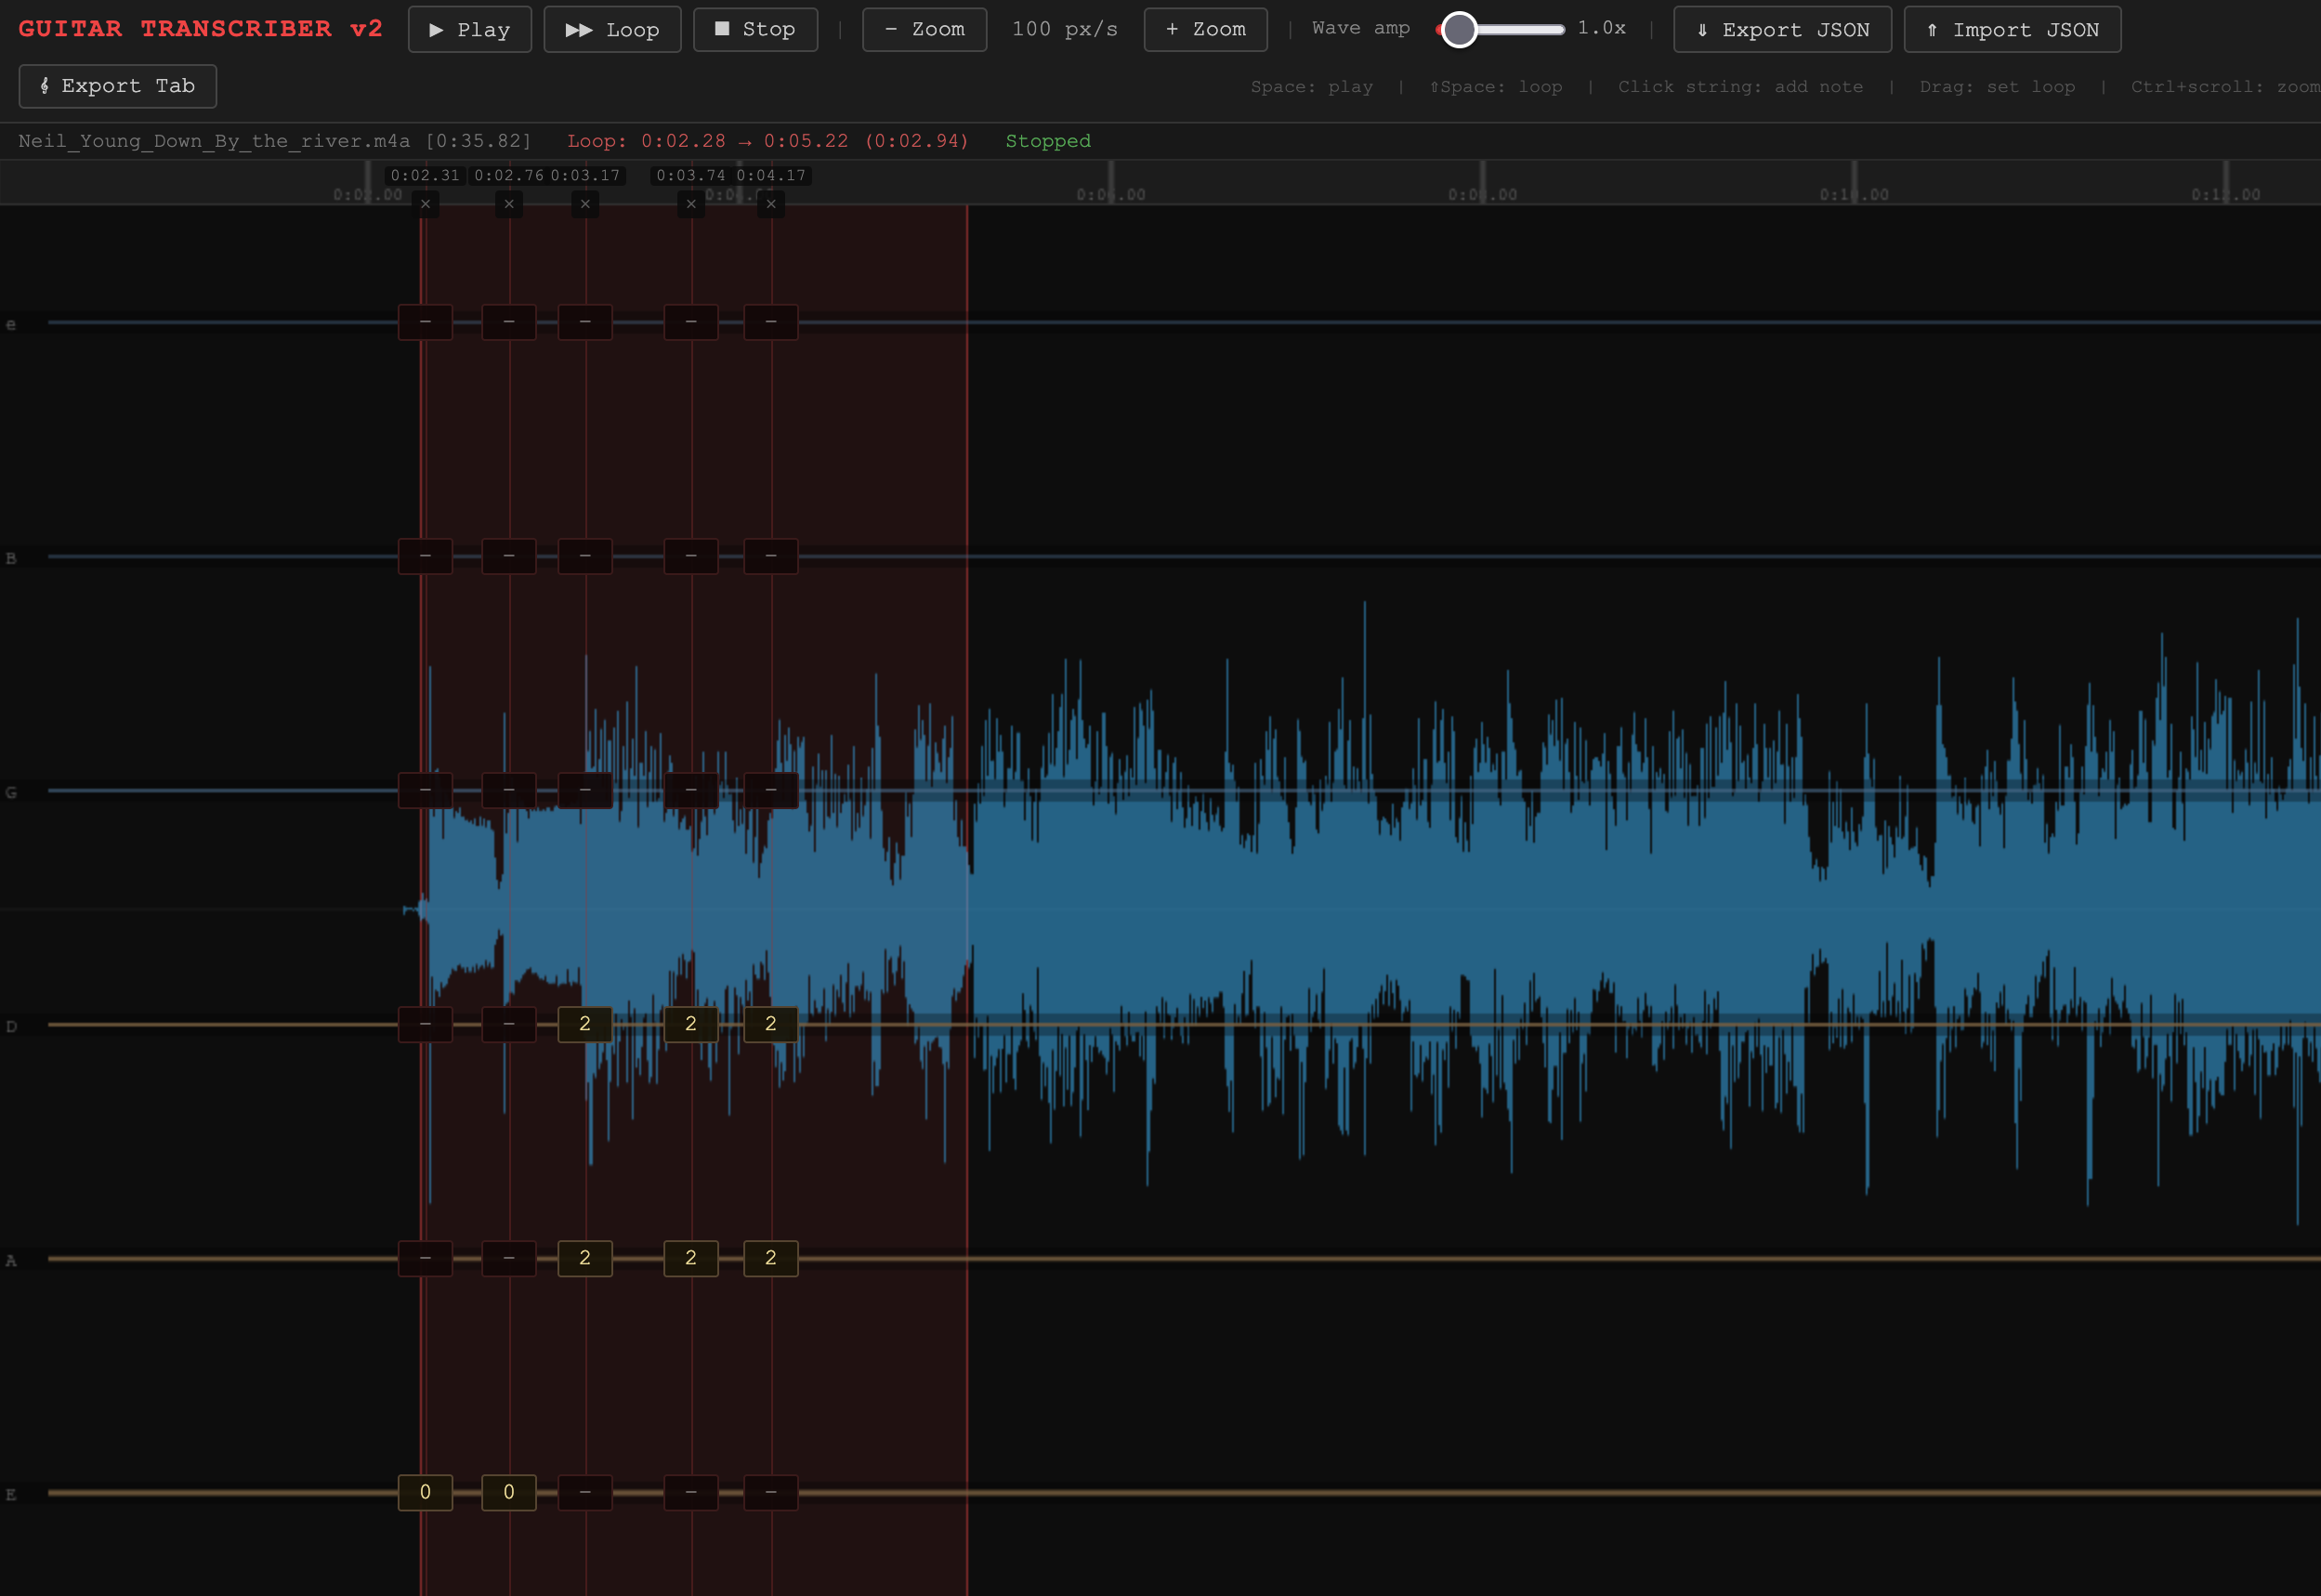Image resolution: width=2321 pixels, height=1596 pixels.
Task: Edit the fret 2 note on A string at 0:03.17
Action: (585, 1258)
